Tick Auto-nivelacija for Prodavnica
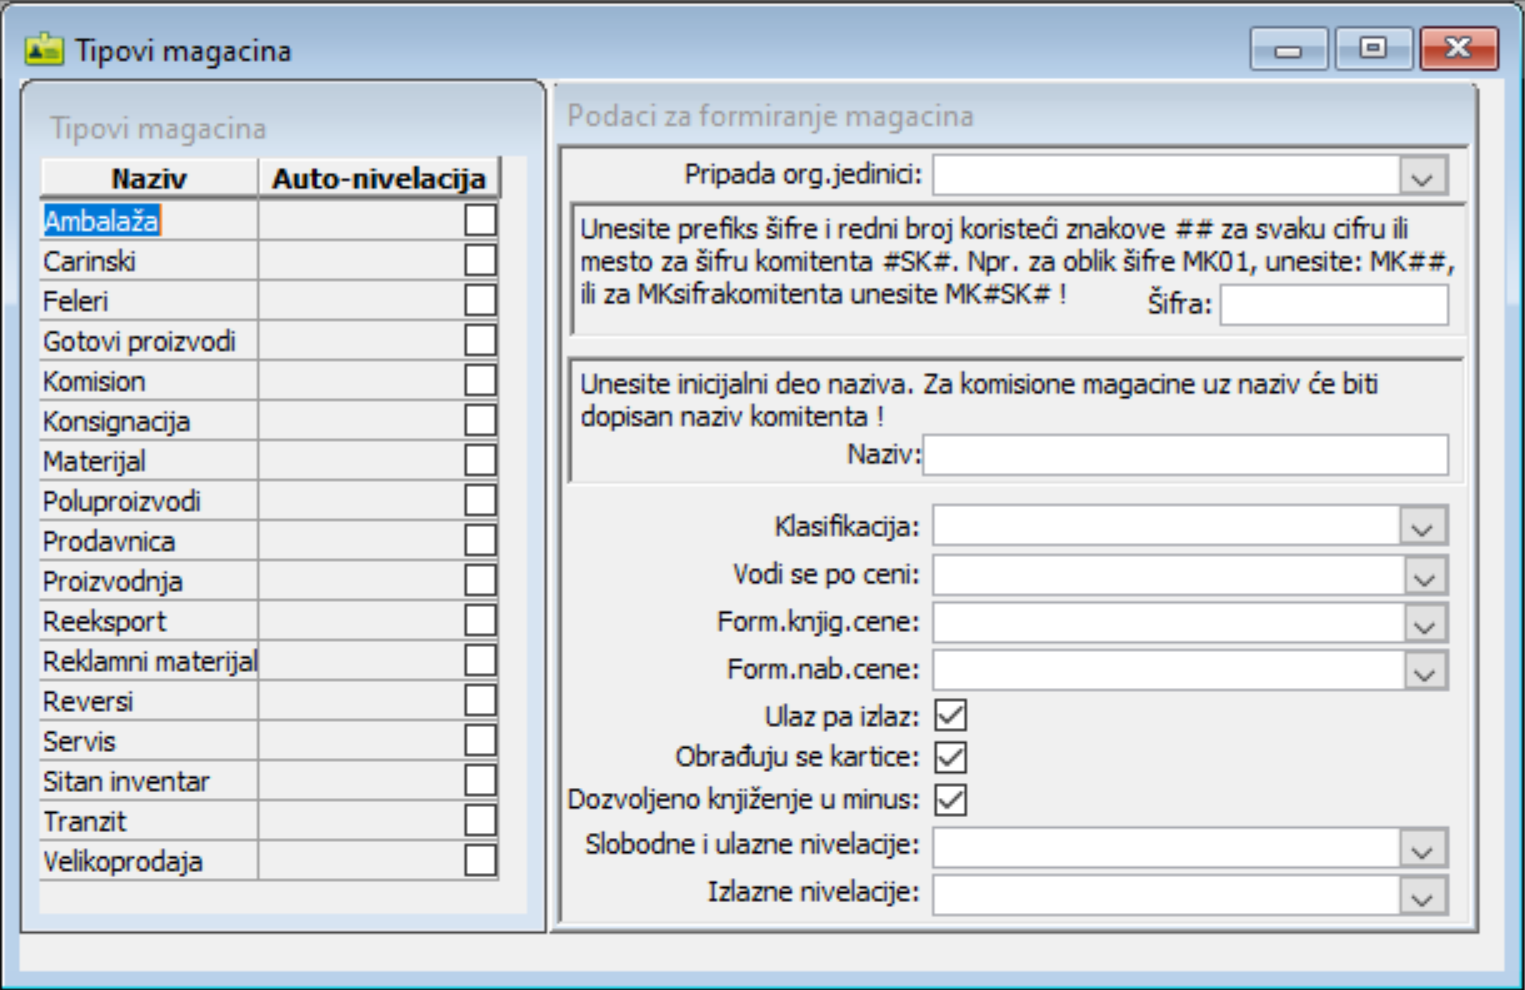Screen dimensions: 1525x990 point(480,540)
